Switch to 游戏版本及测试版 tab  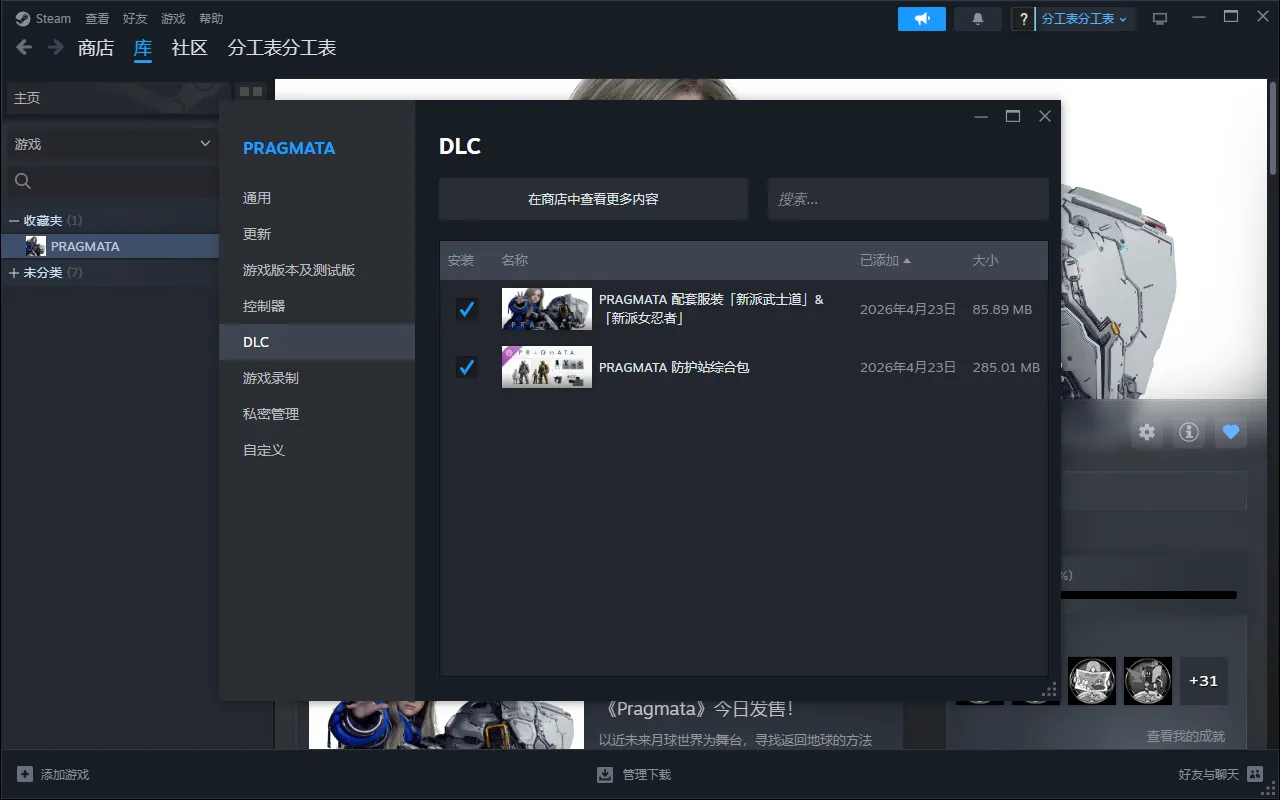tap(299, 270)
